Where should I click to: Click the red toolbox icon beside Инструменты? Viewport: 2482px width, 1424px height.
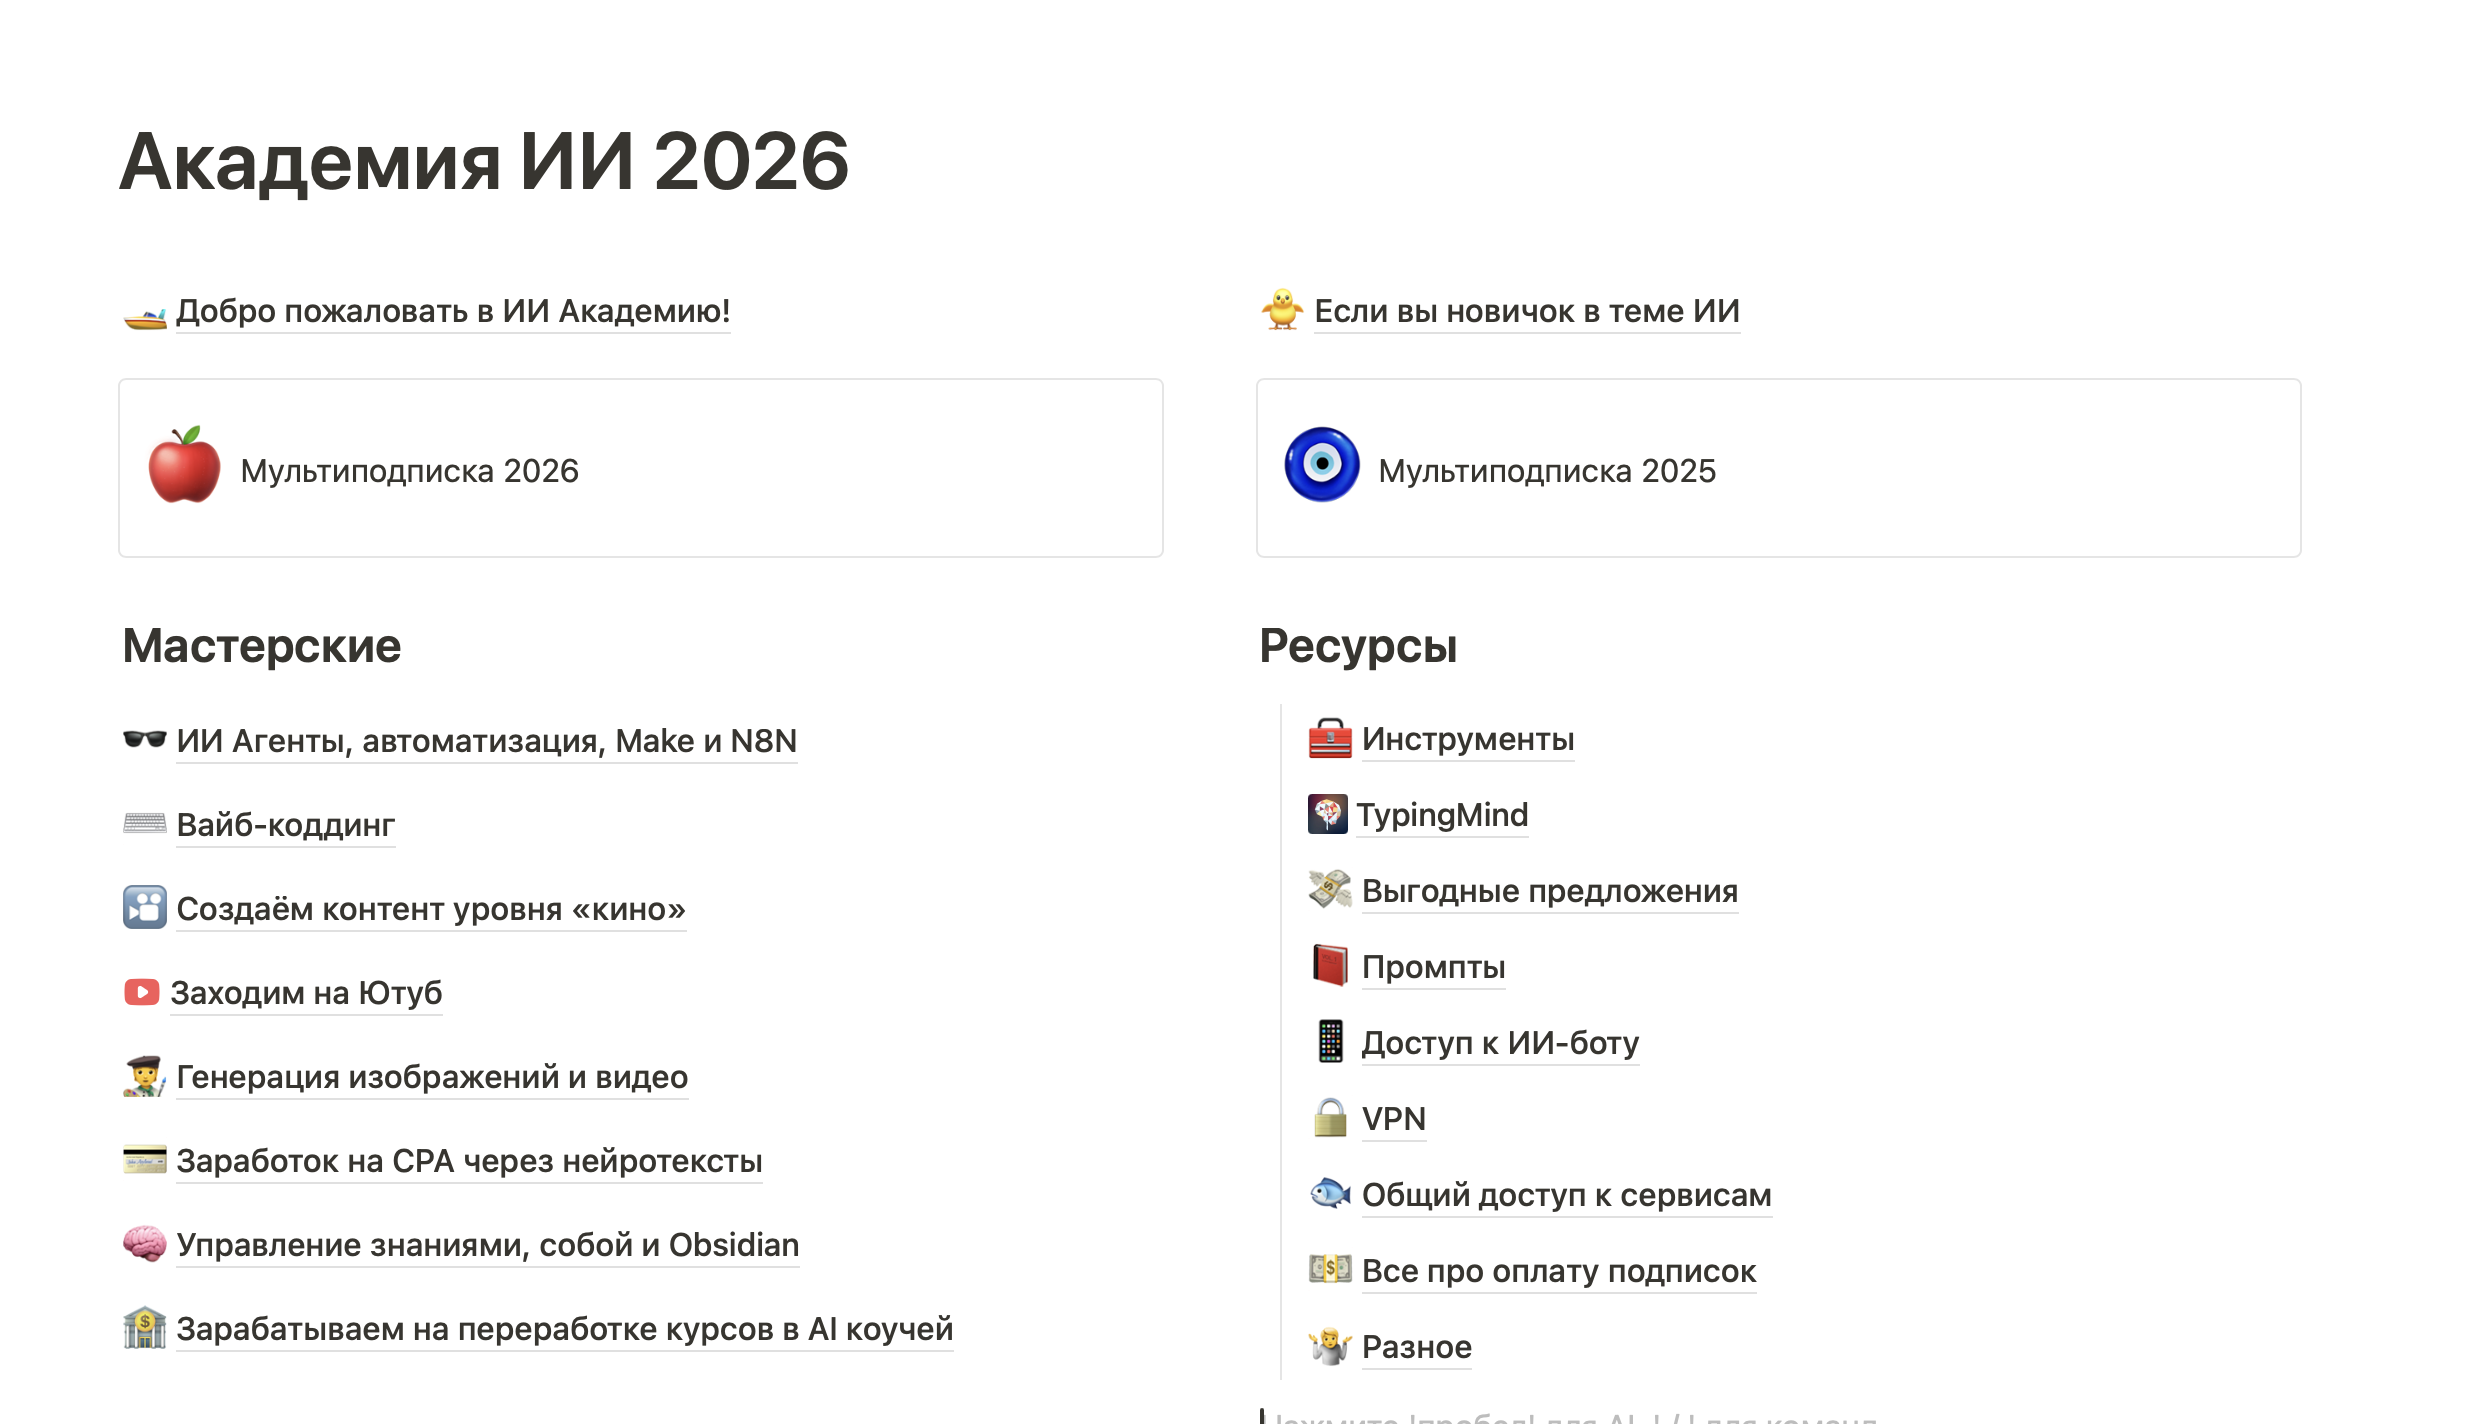pyautogui.click(x=1329, y=739)
